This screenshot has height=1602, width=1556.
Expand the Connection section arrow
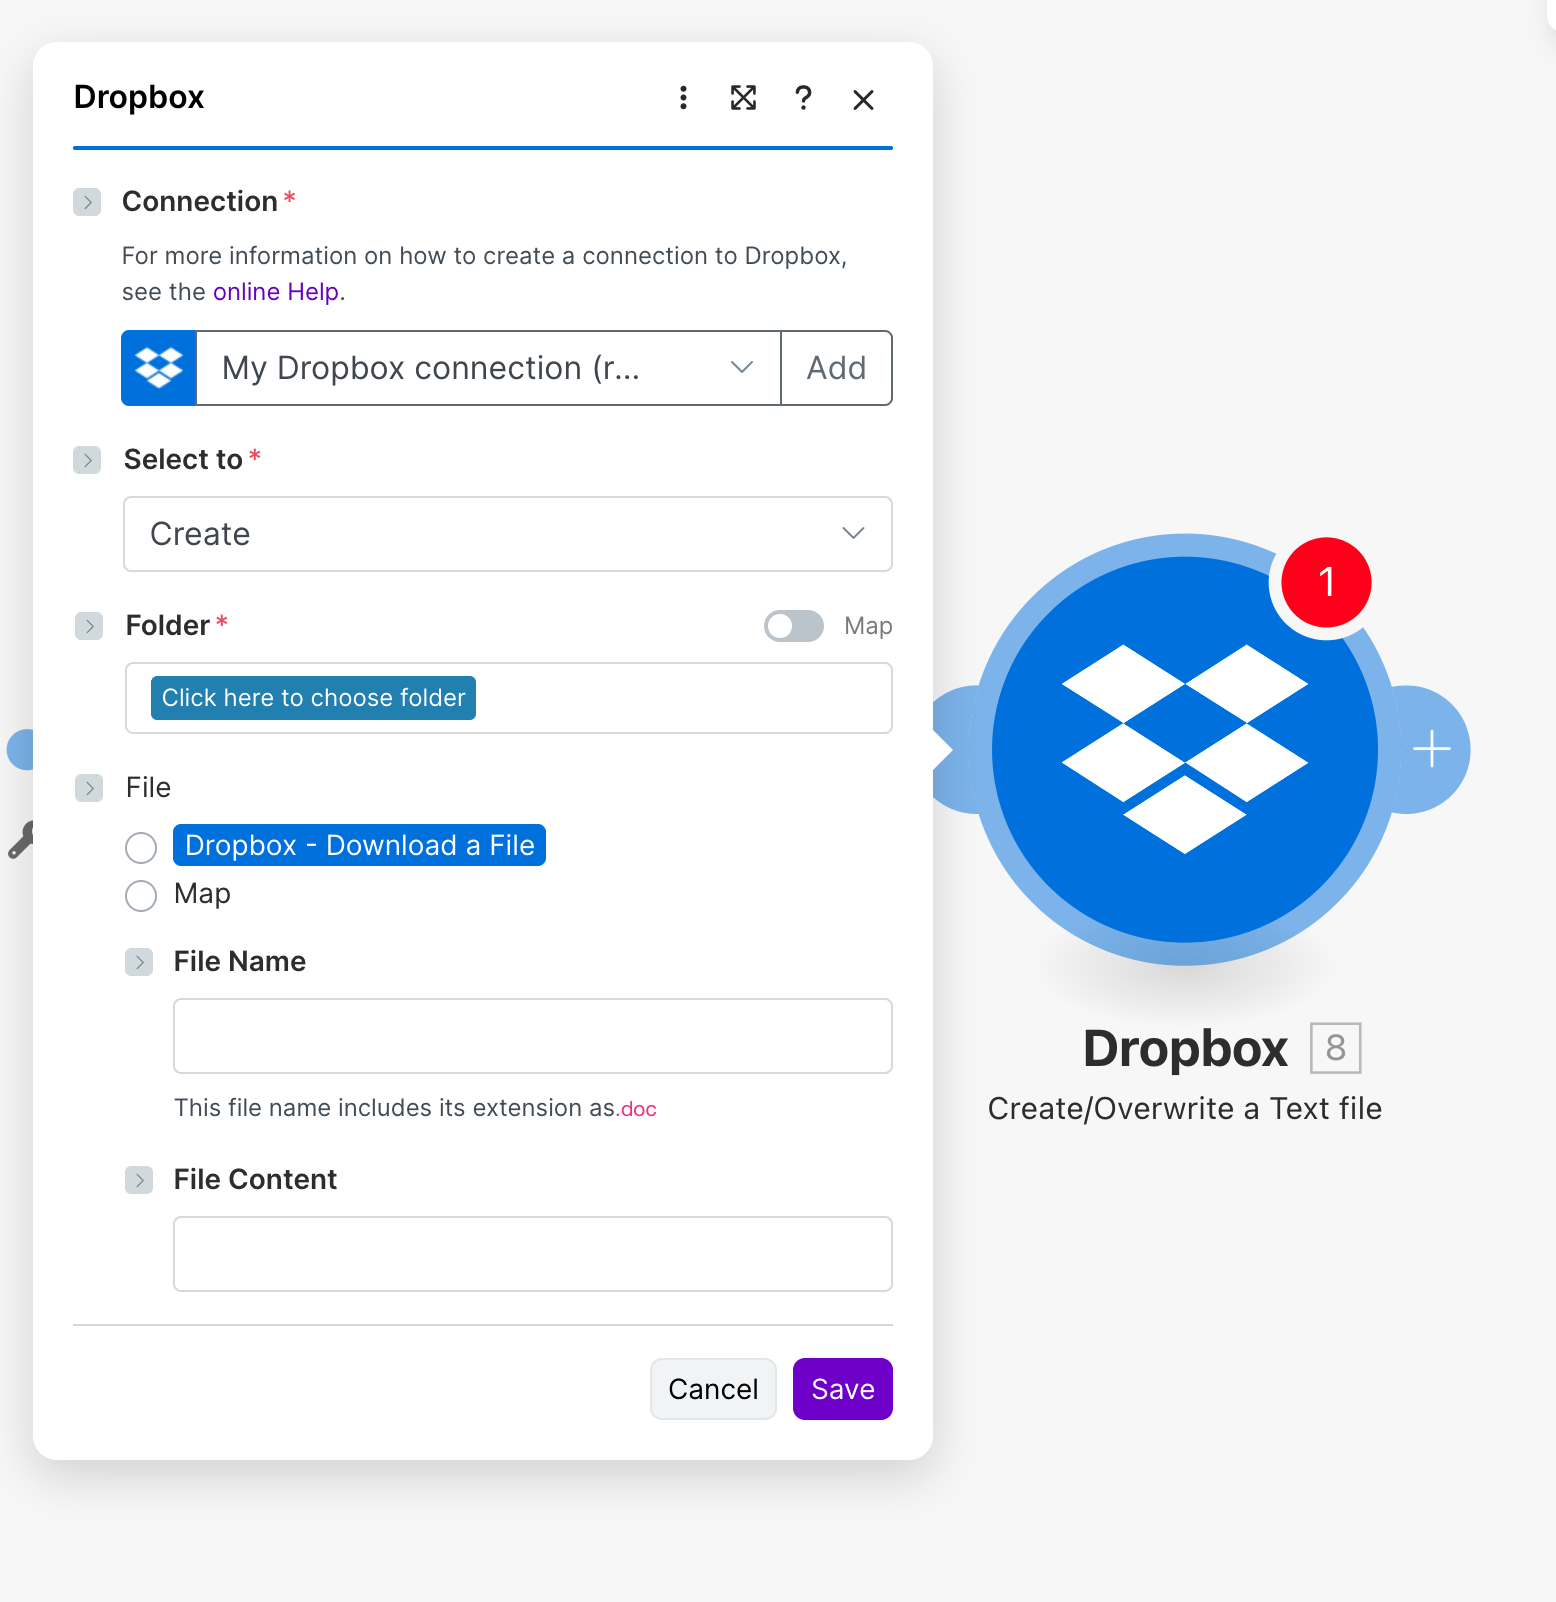click(x=87, y=202)
